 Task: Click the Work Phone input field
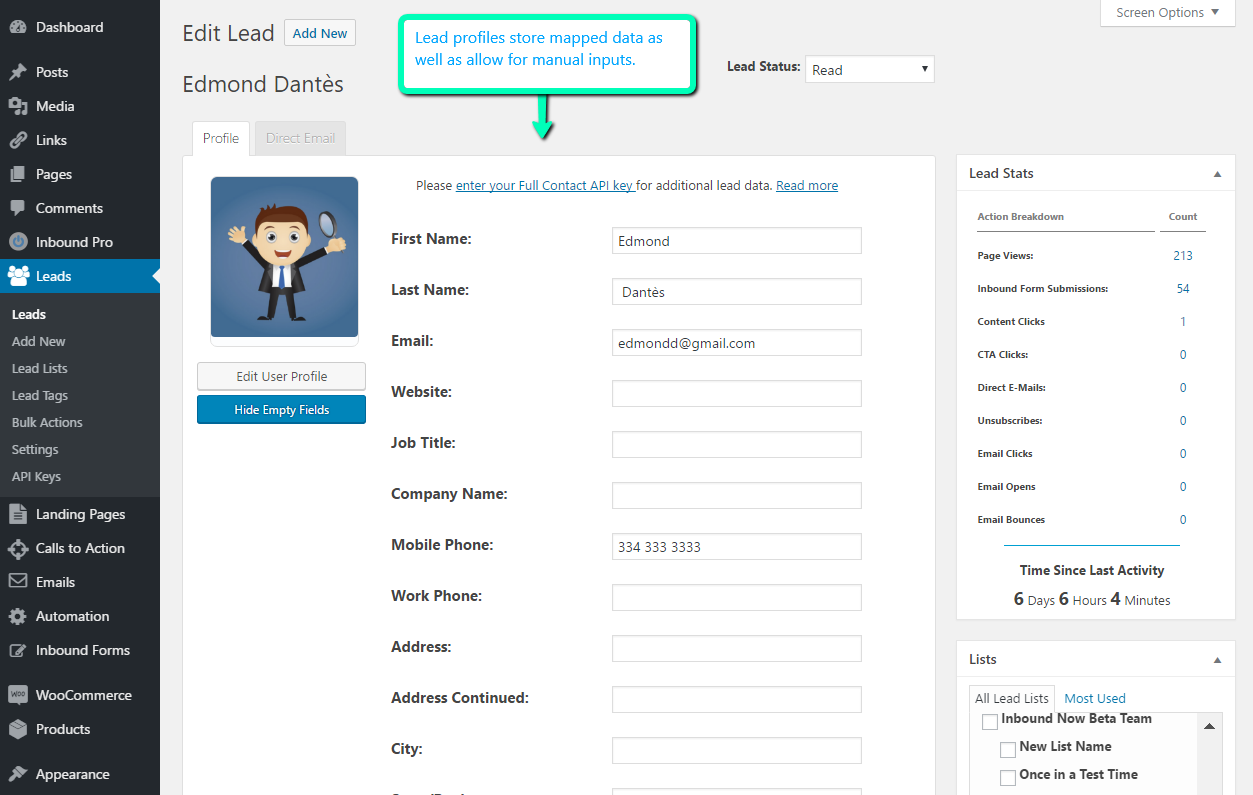[x=737, y=597]
